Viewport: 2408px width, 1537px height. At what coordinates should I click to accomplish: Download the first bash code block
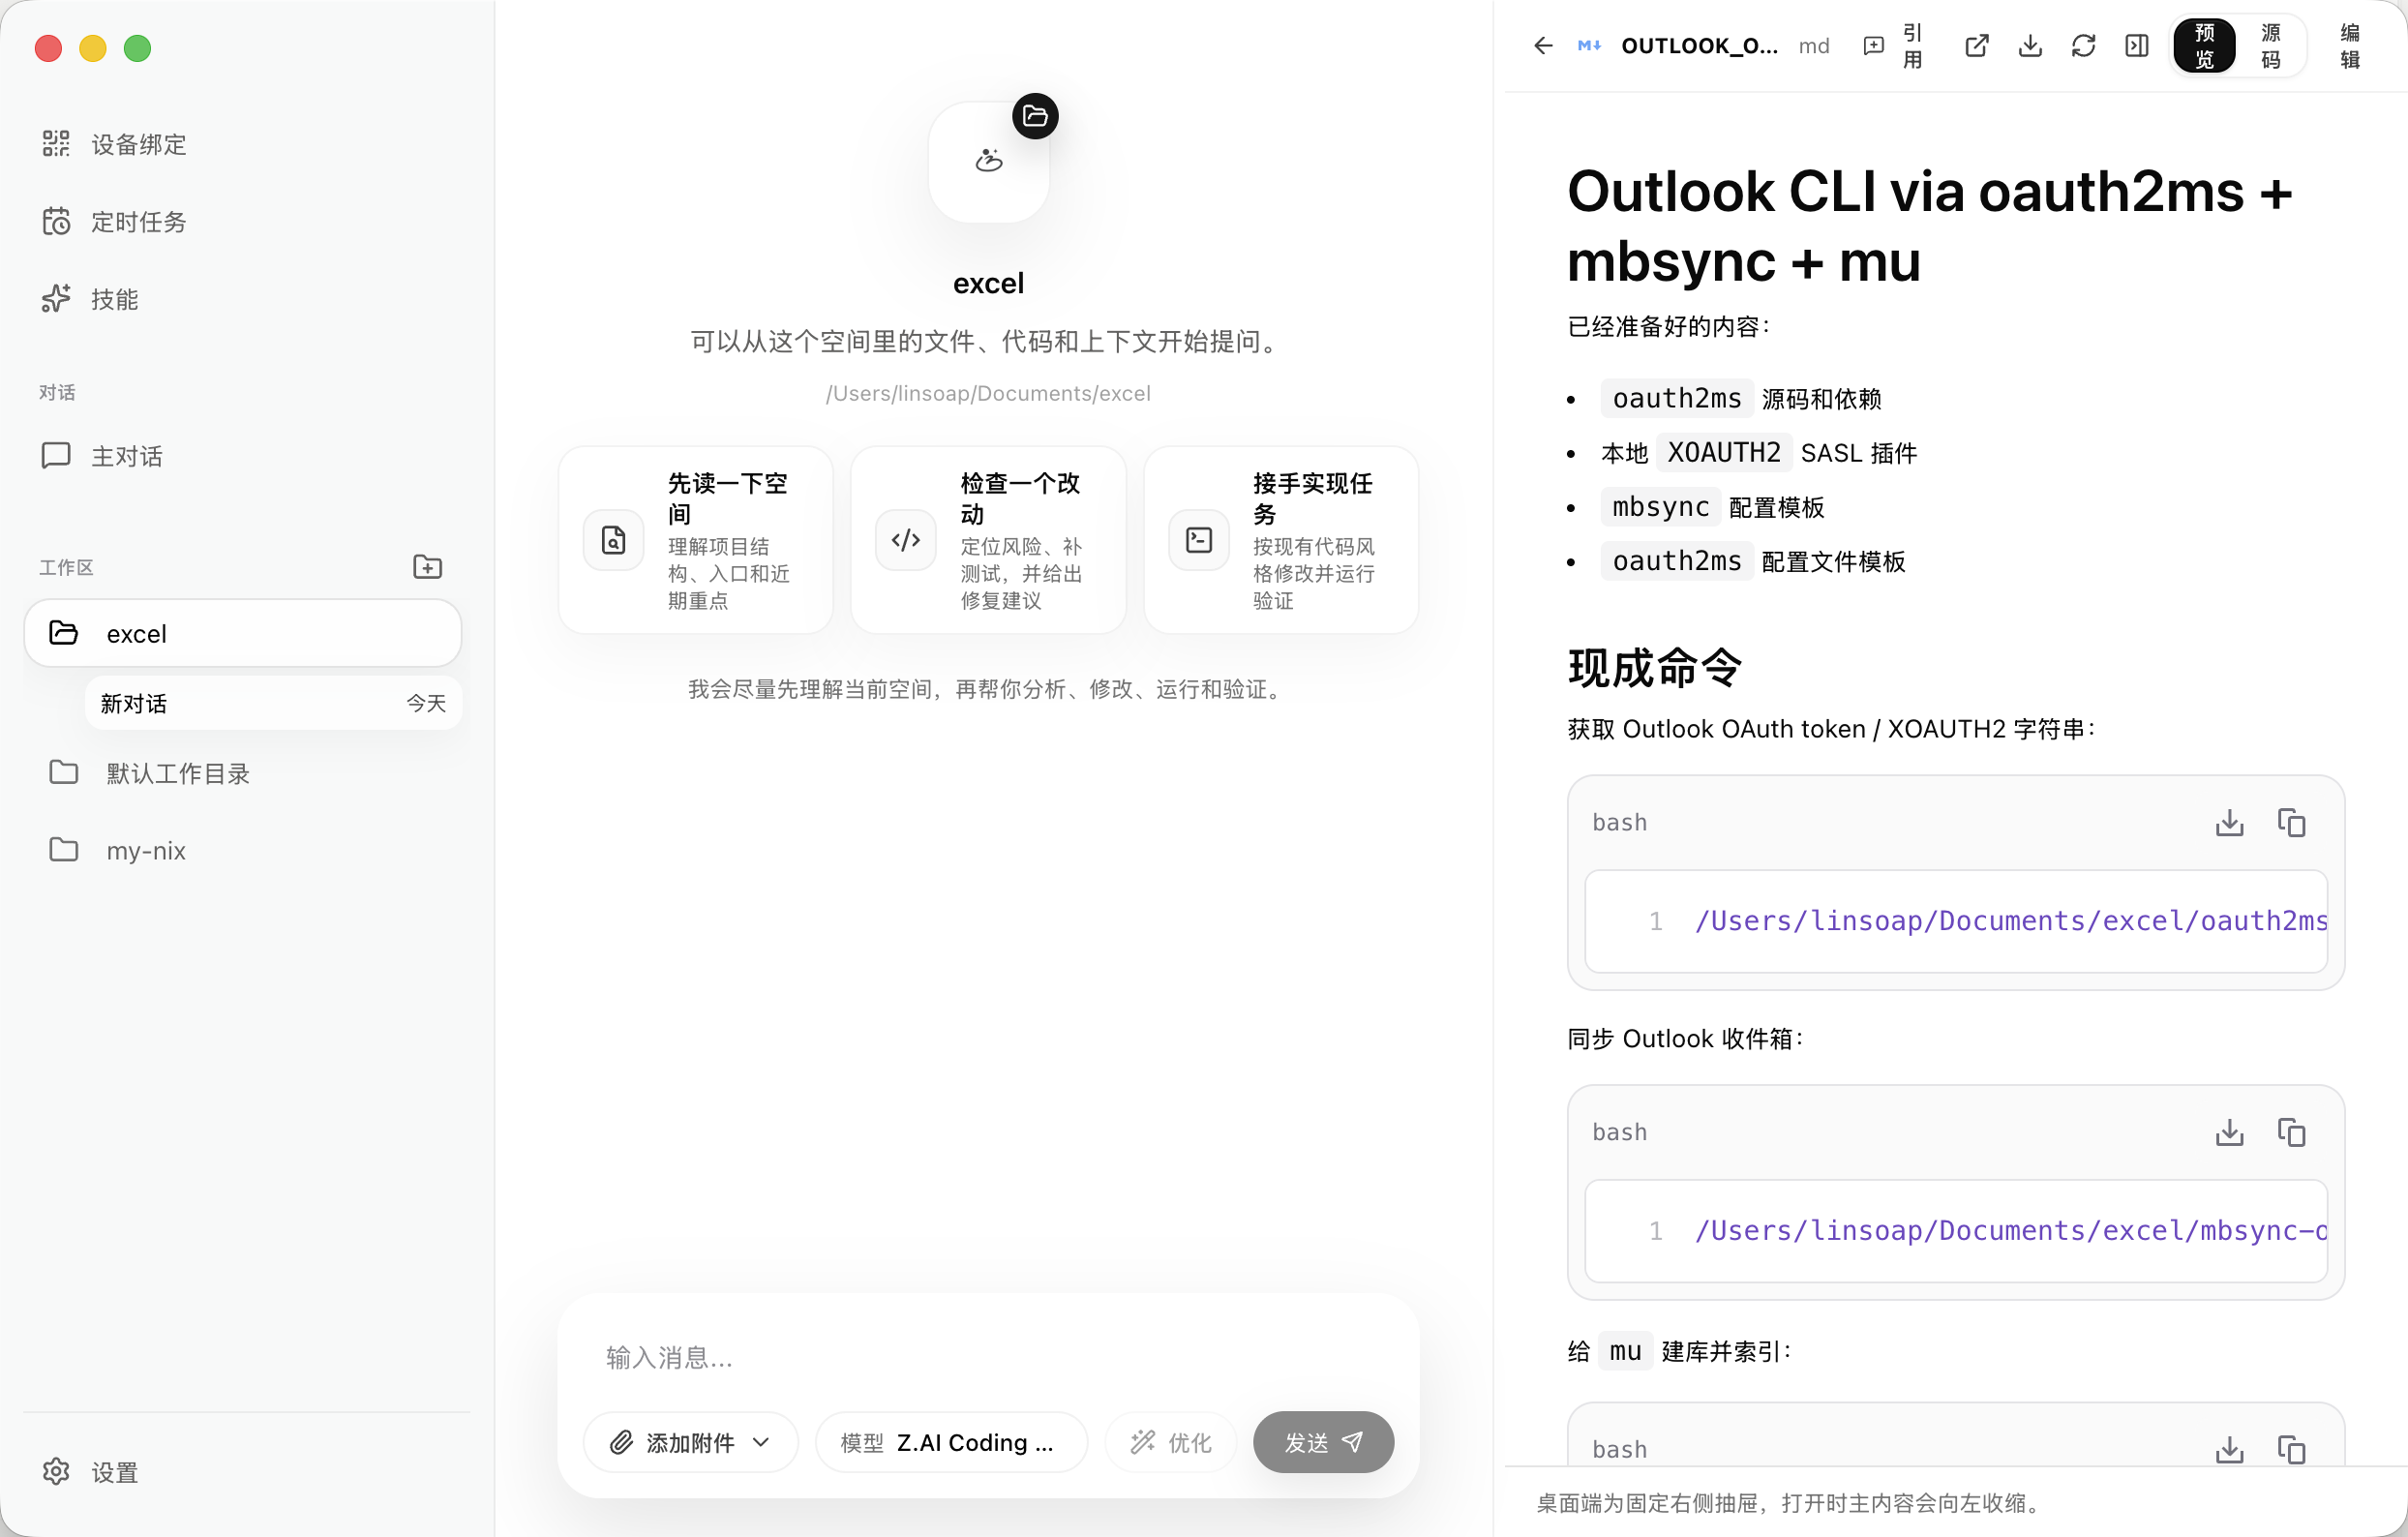[2230, 822]
